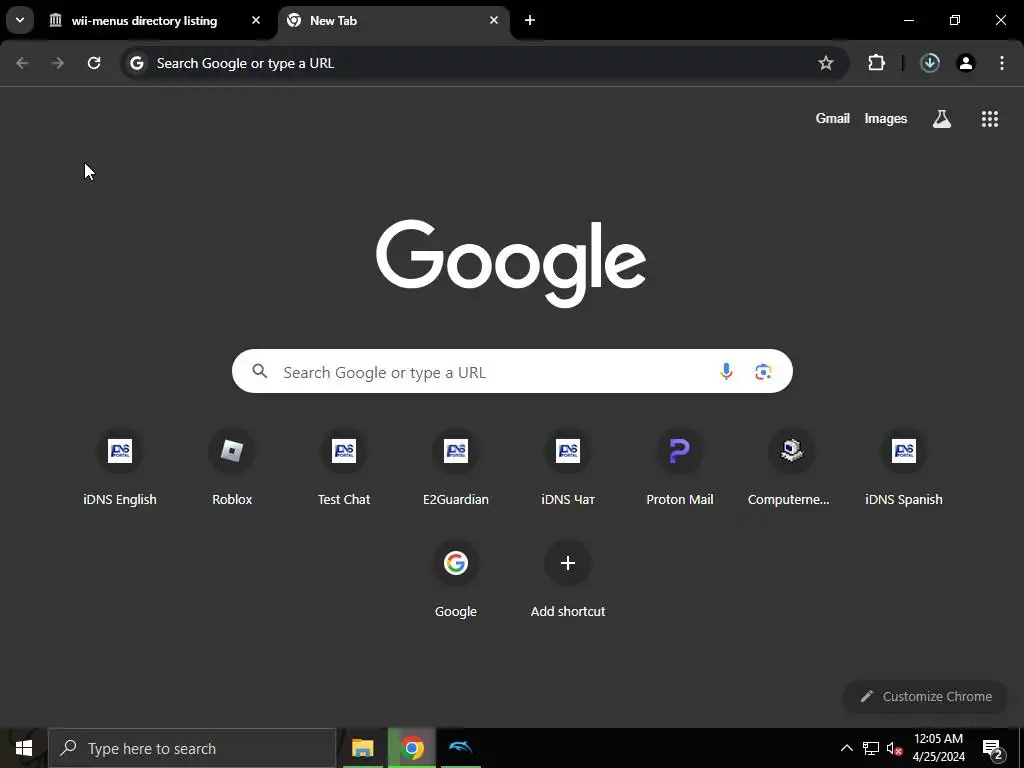Viewport: 1024px width, 768px height.
Task: Bookmark this tab with the star icon
Action: point(825,63)
